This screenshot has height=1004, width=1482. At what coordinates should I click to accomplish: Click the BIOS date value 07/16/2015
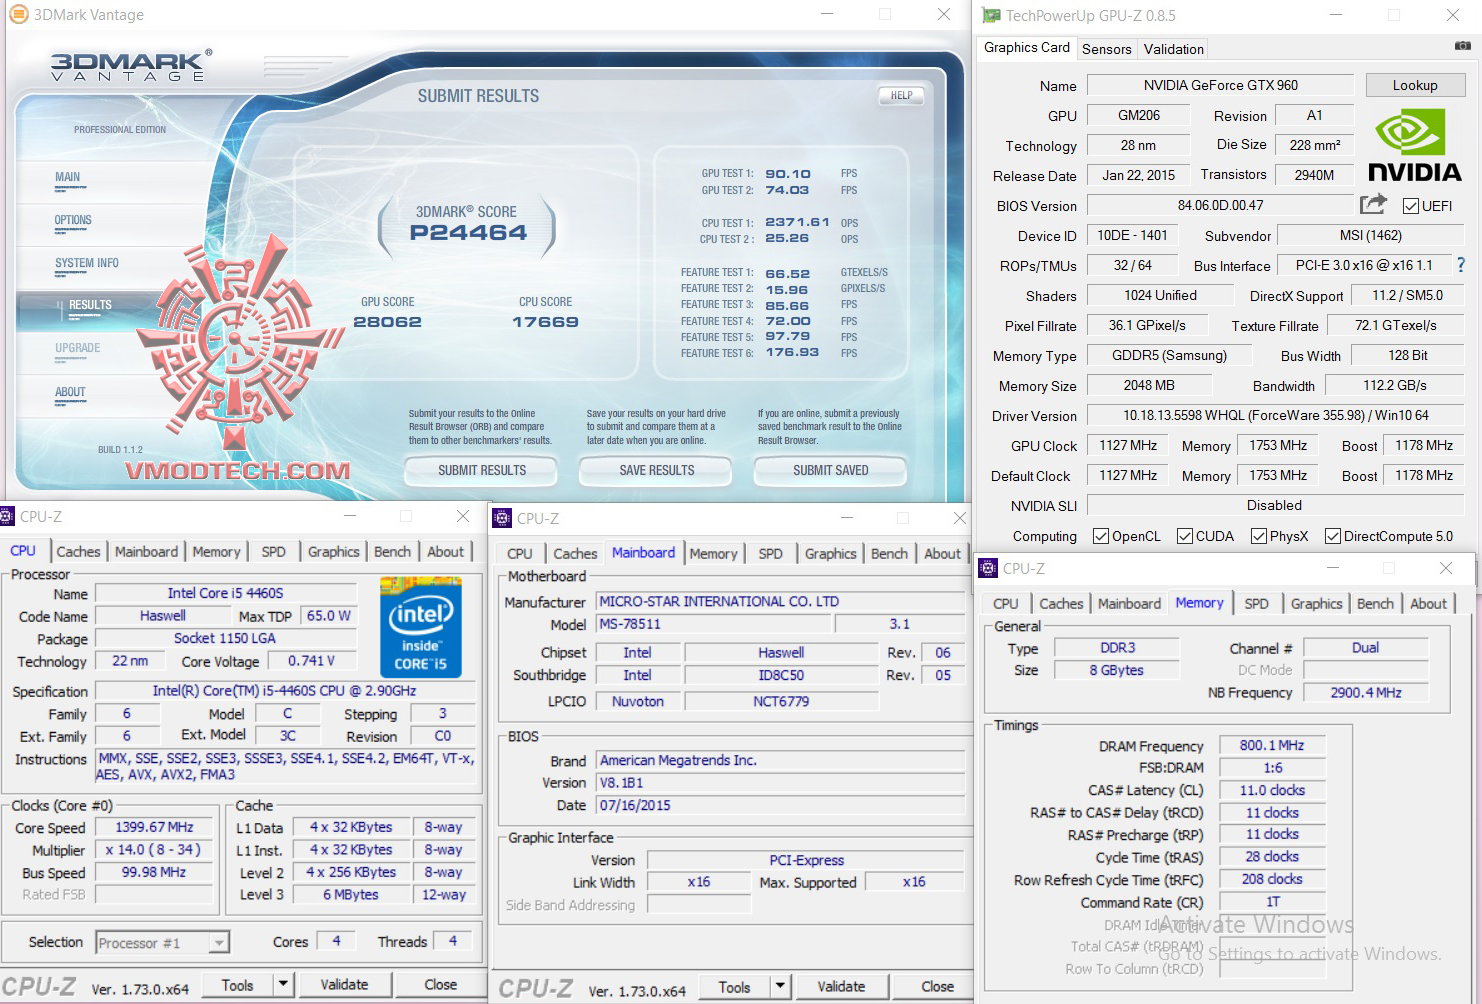pyautogui.click(x=780, y=805)
